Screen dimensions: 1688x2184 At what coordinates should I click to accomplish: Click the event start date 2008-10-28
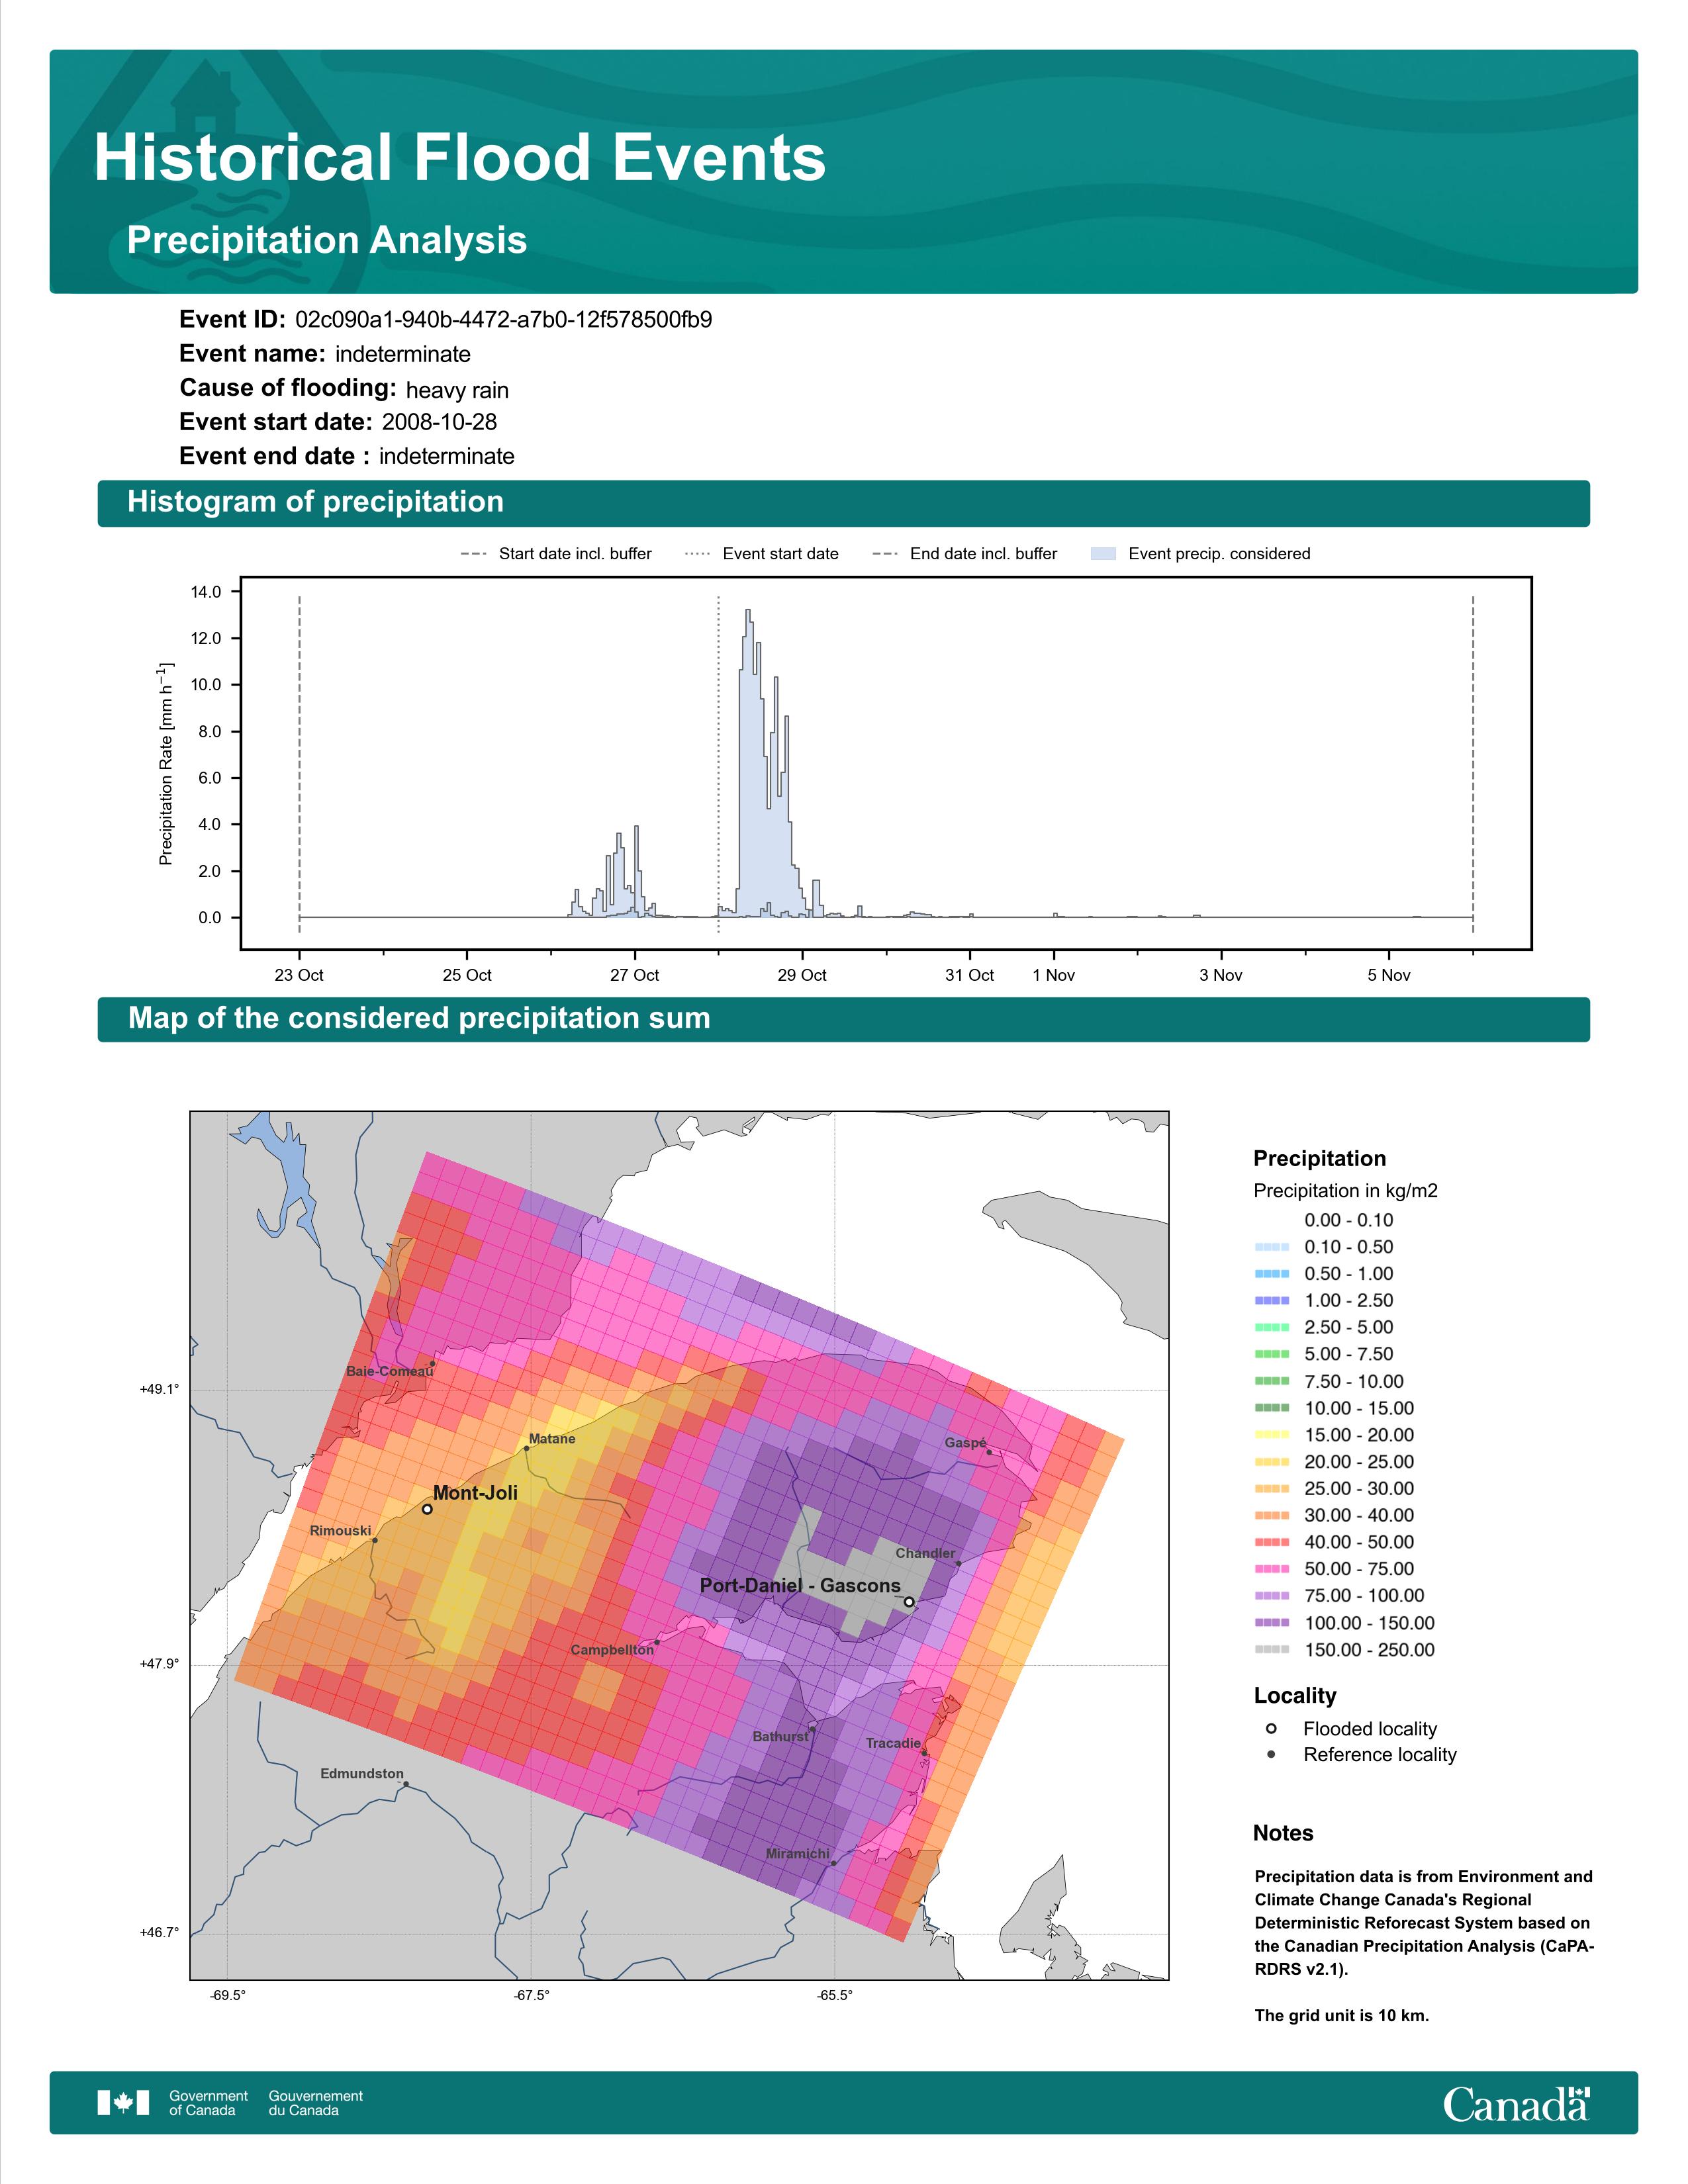pos(439,422)
